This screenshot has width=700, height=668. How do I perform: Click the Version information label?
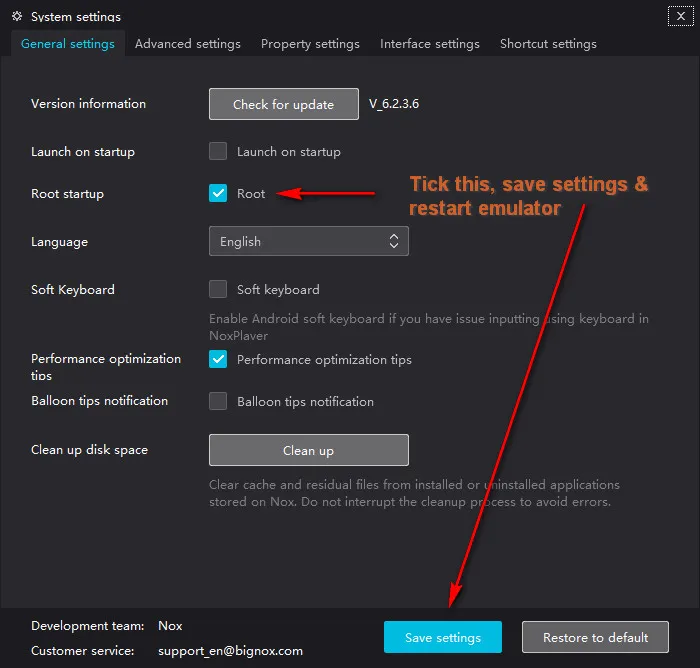[88, 104]
